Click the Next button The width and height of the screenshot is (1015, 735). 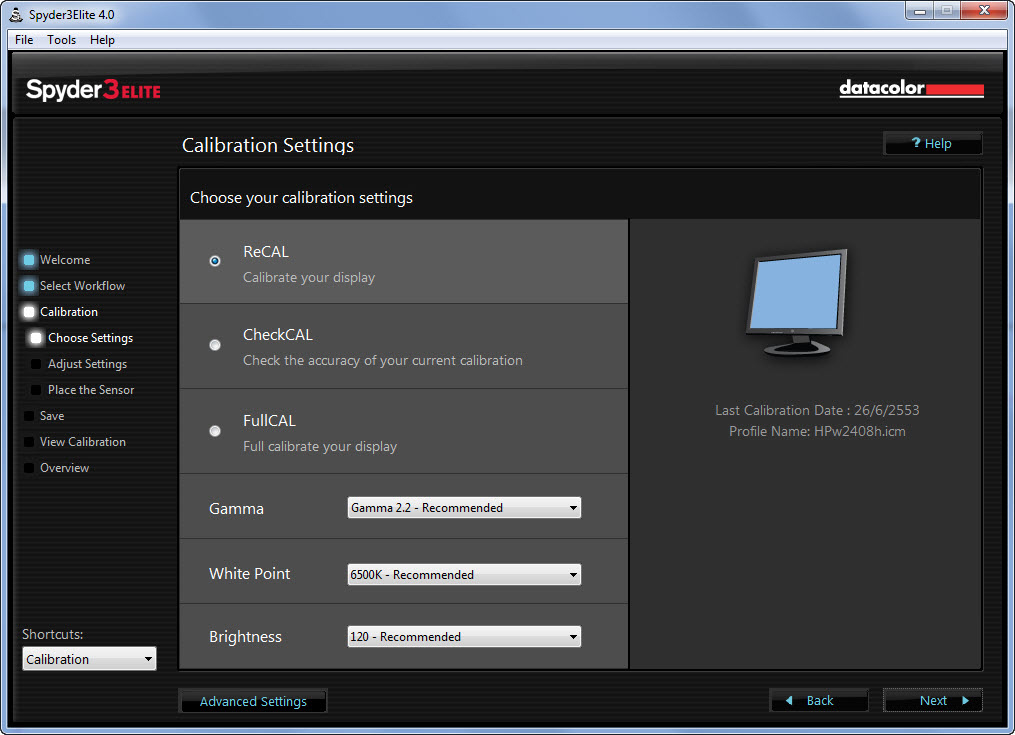tap(933, 701)
